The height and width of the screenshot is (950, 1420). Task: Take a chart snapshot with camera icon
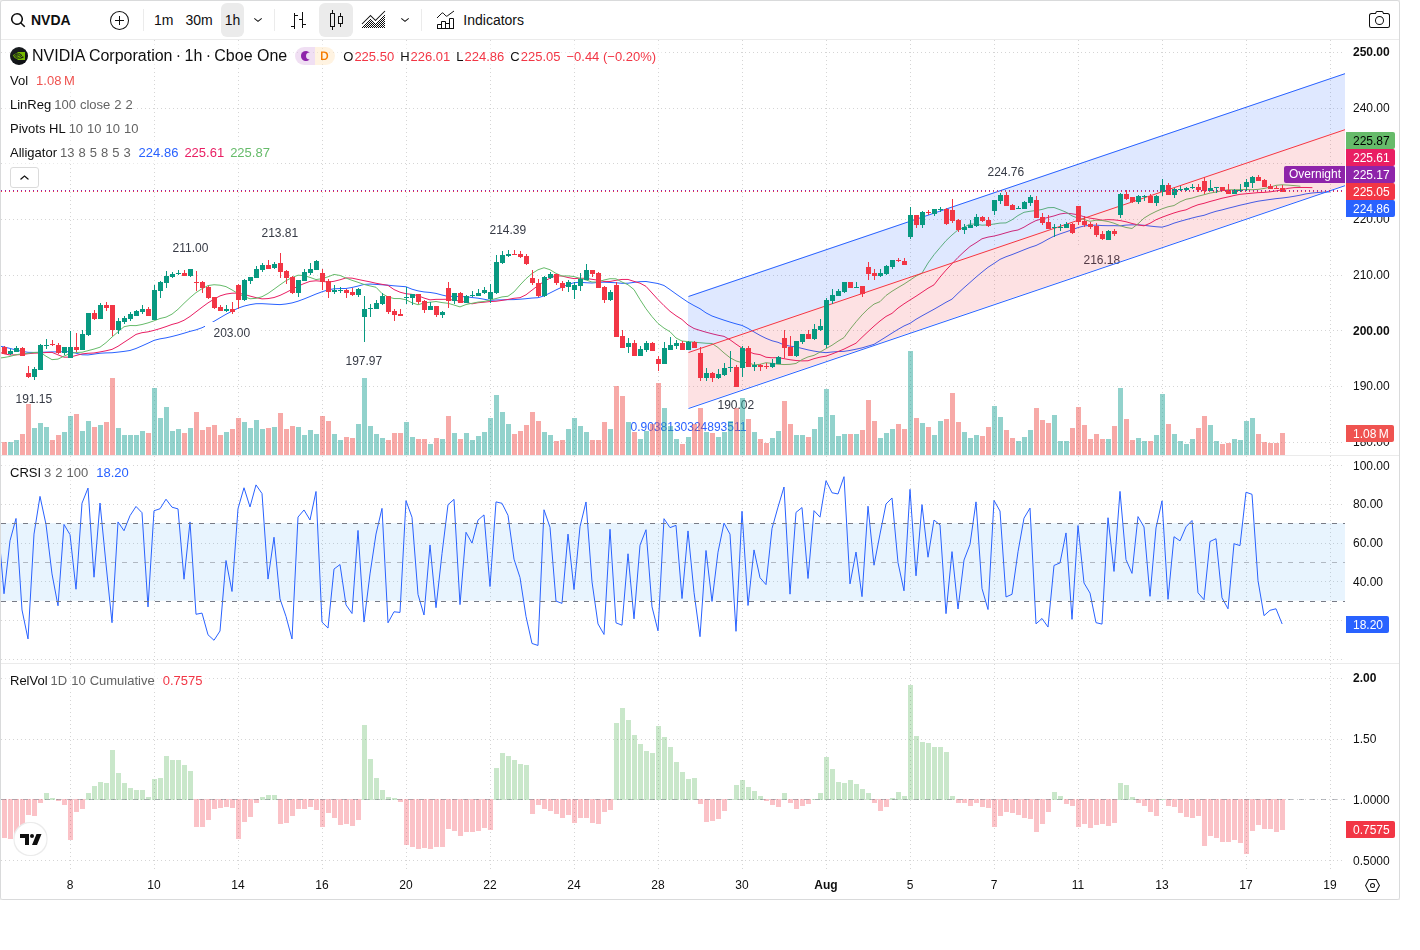(1379, 20)
